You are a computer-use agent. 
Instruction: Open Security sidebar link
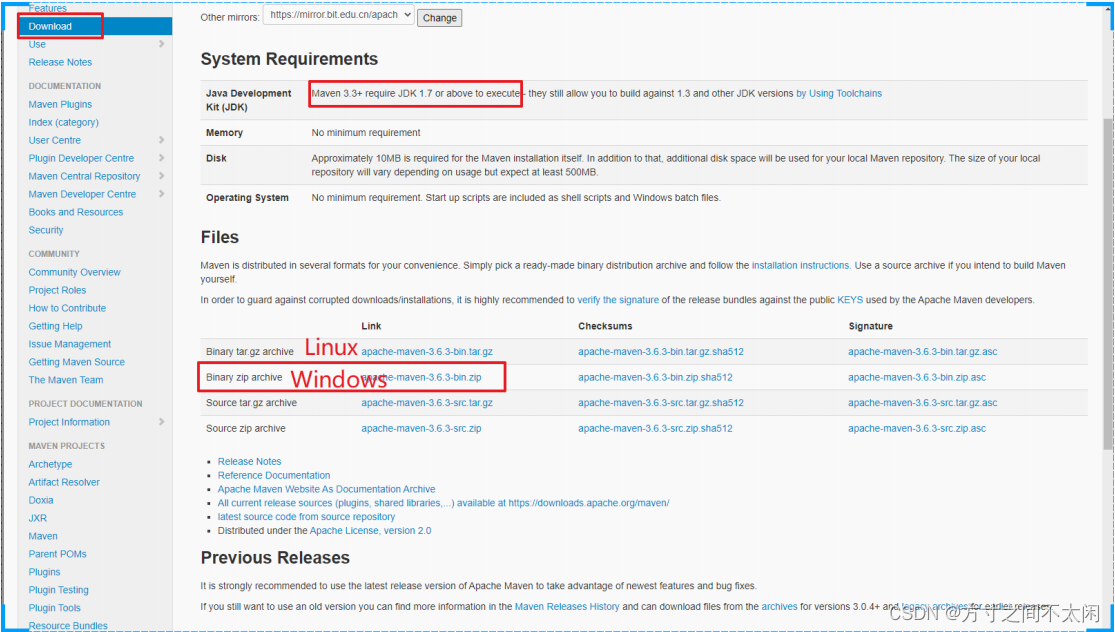pyautogui.click(x=46, y=230)
